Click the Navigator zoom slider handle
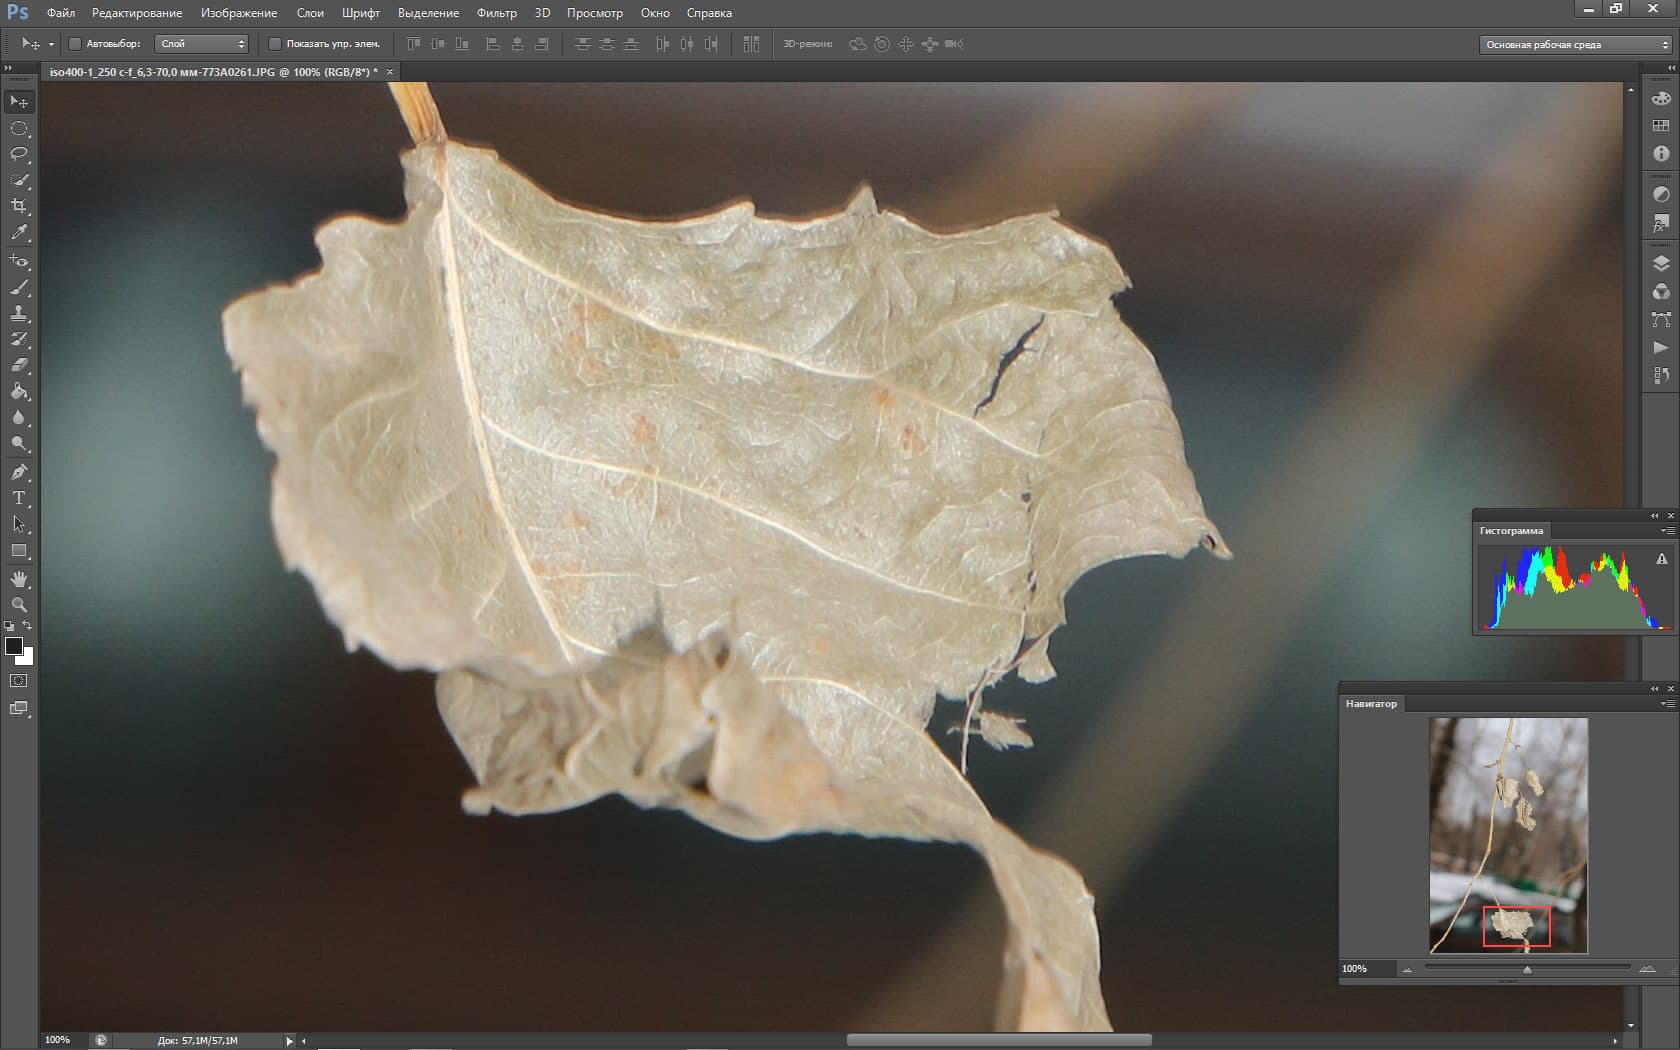 1527,969
